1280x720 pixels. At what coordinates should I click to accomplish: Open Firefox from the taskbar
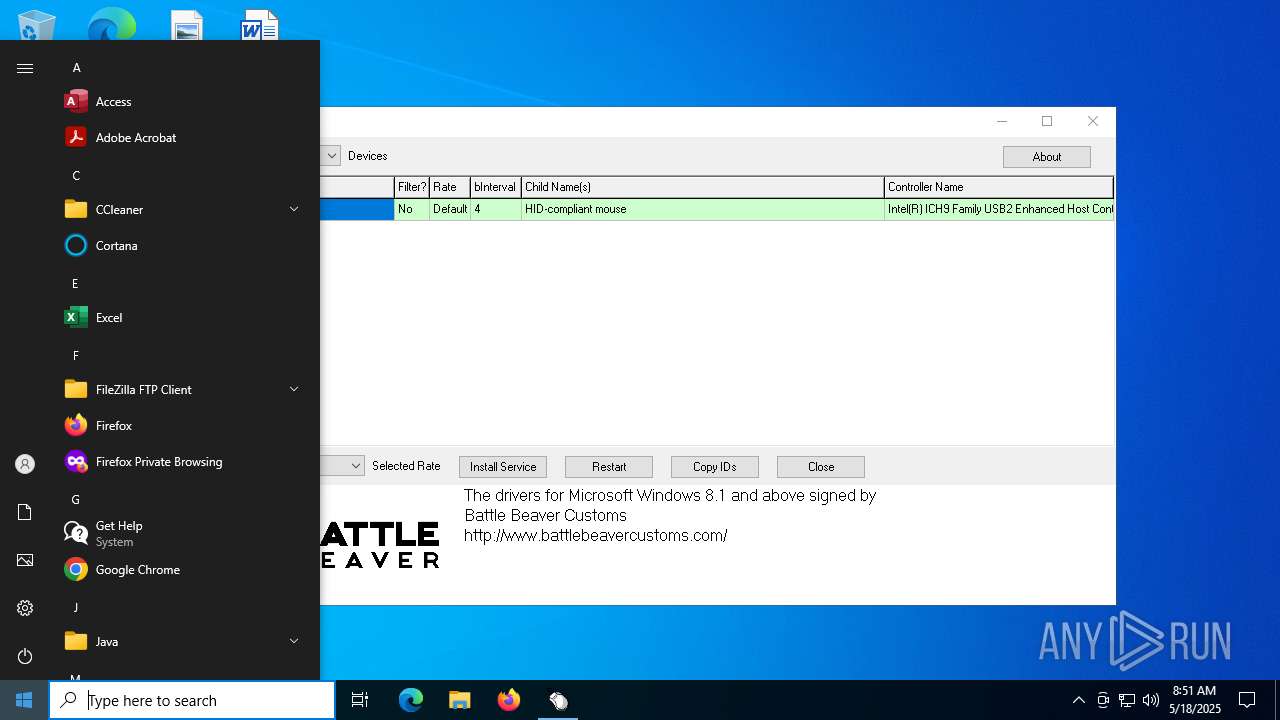coord(508,700)
